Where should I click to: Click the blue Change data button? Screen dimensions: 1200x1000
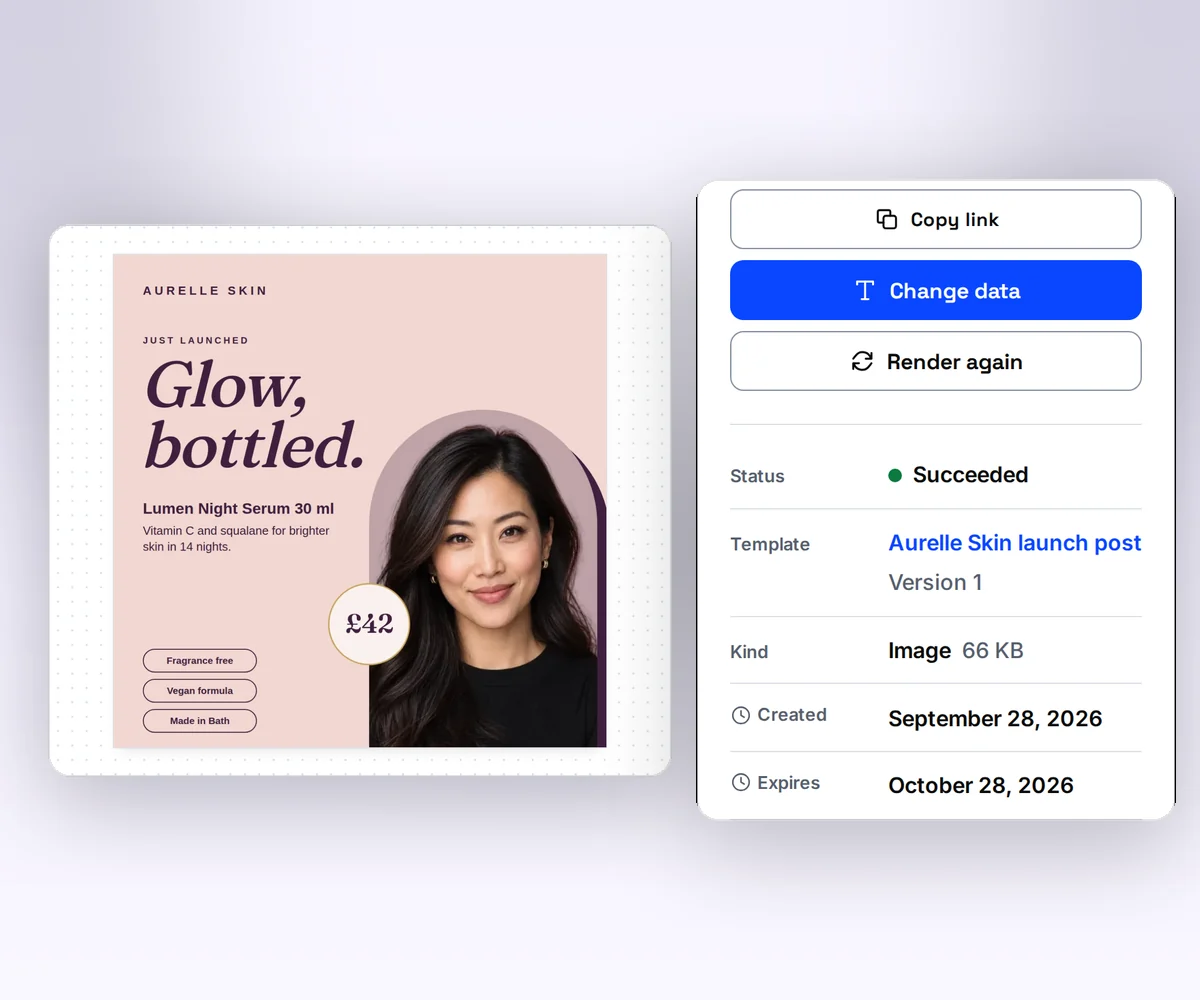point(936,290)
